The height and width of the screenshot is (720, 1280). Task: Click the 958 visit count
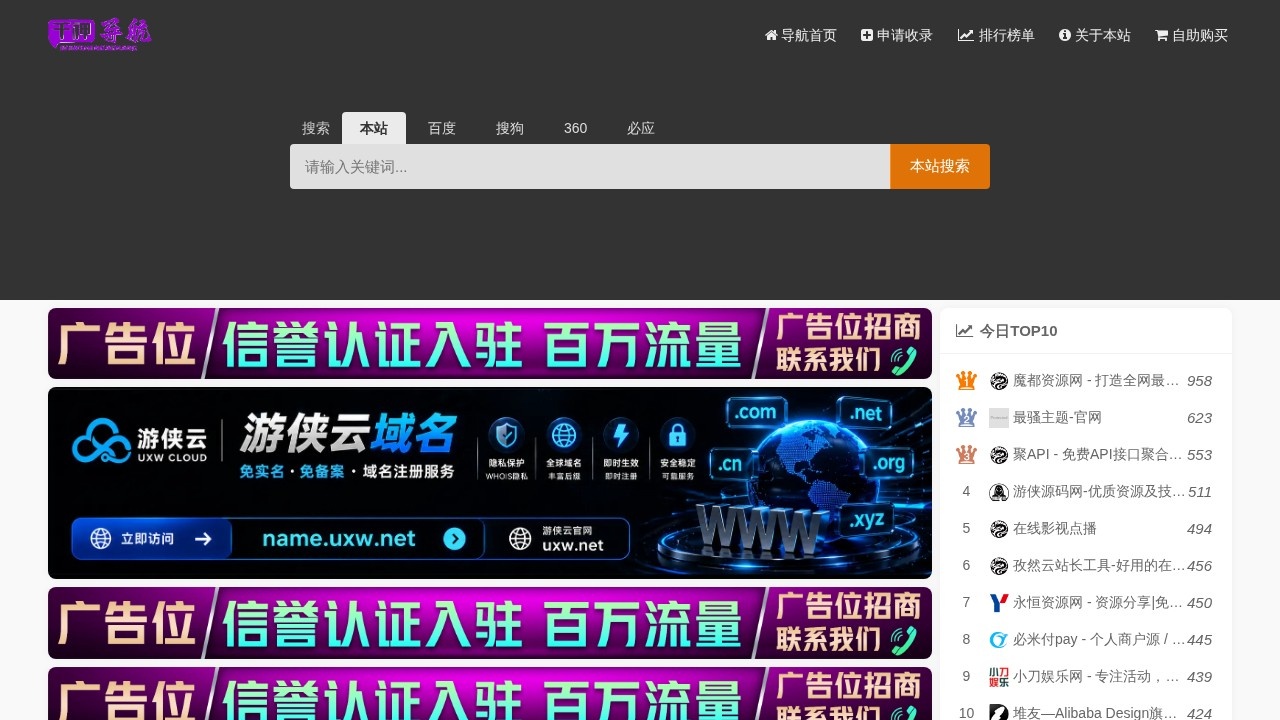pos(1199,381)
